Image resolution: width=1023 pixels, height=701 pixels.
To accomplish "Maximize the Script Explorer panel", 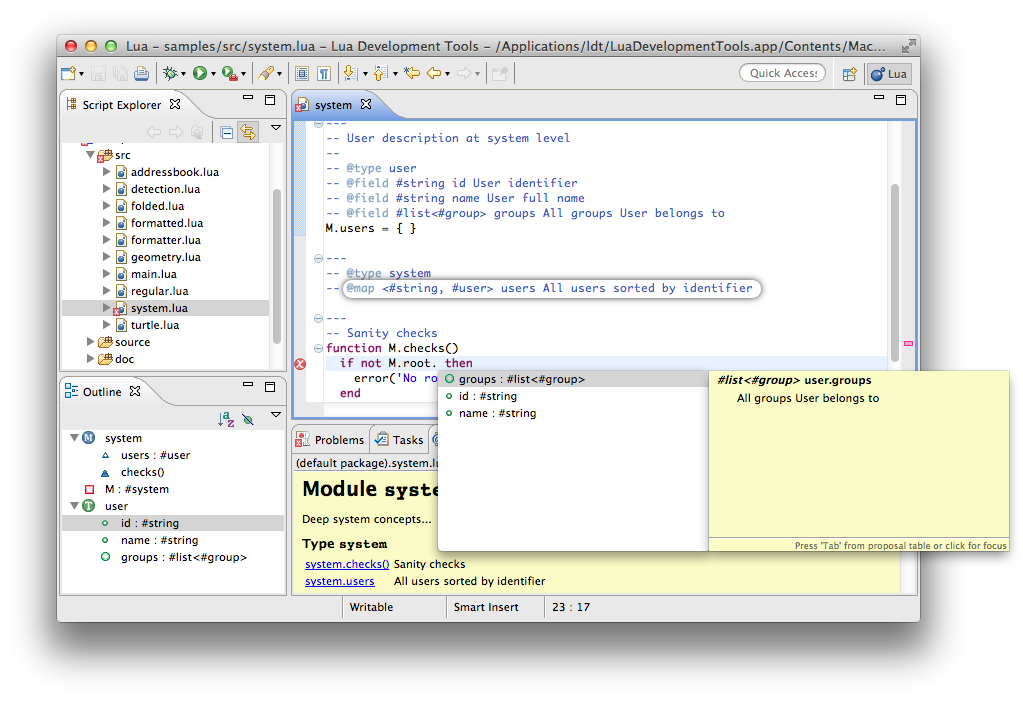I will click(x=270, y=100).
